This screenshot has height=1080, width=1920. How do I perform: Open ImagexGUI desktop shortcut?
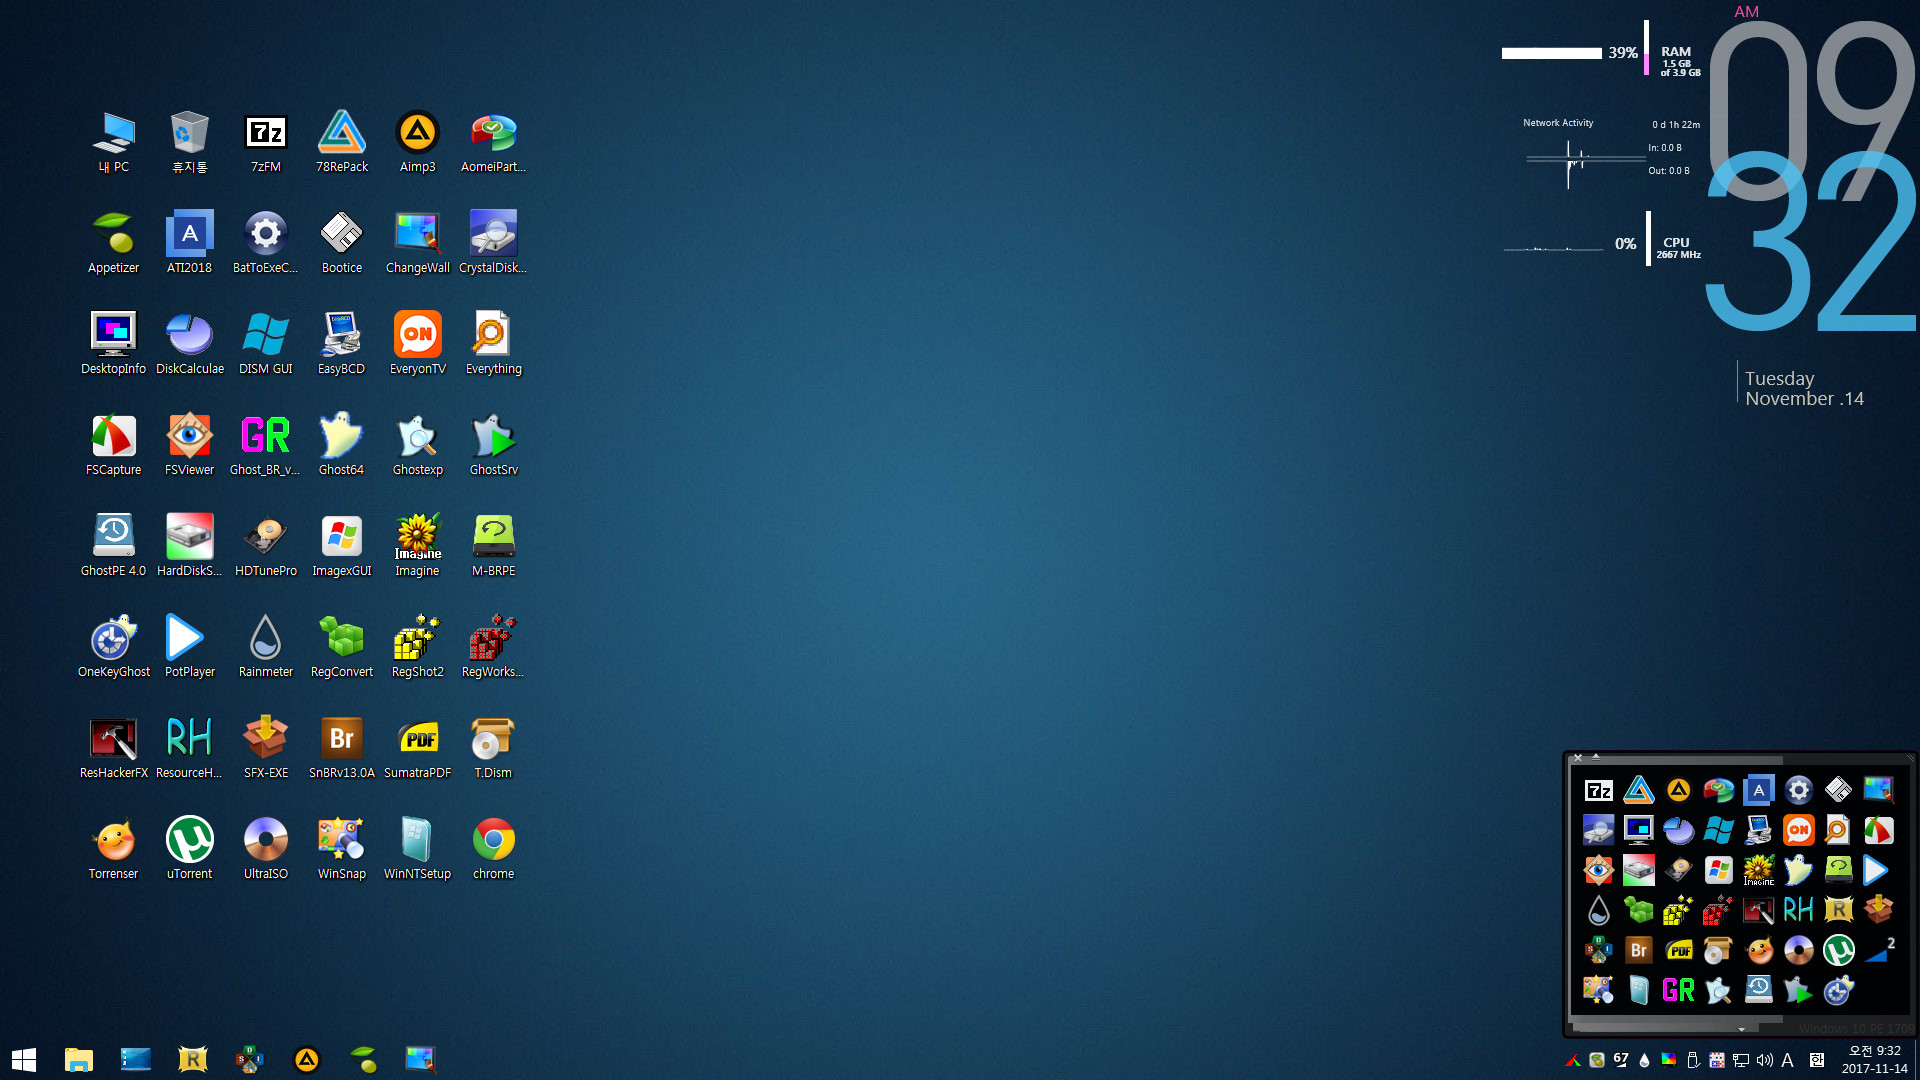pyautogui.click(x=342, y=546)
